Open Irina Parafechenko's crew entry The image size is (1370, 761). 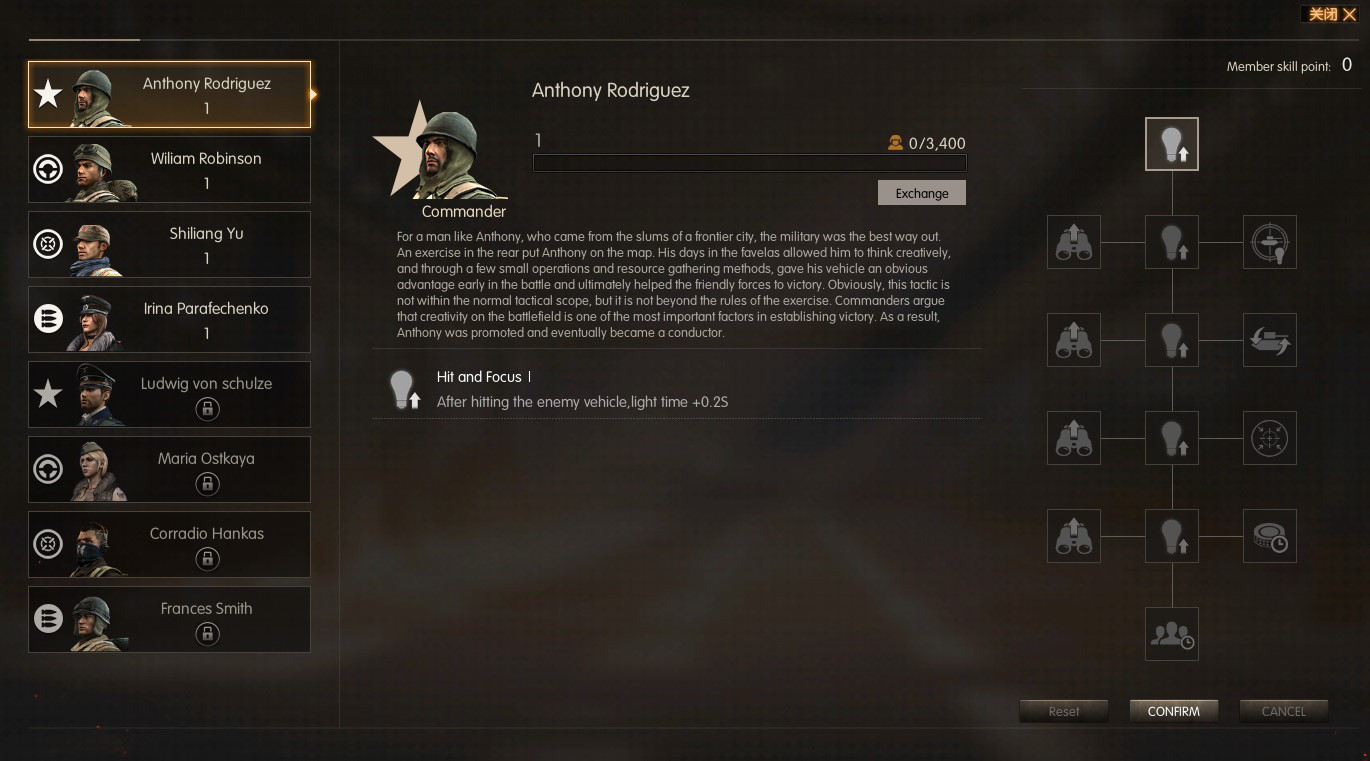(x=169, y=319)
